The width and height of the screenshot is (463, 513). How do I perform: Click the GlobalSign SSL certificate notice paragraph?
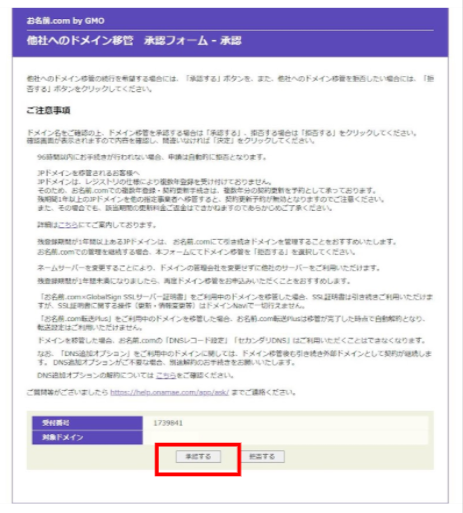pos(235,301)
